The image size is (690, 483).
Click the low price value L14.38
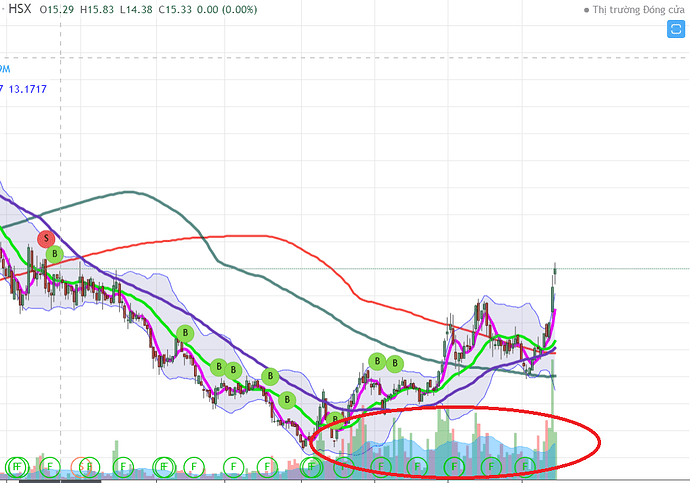[x=136, y=9]
